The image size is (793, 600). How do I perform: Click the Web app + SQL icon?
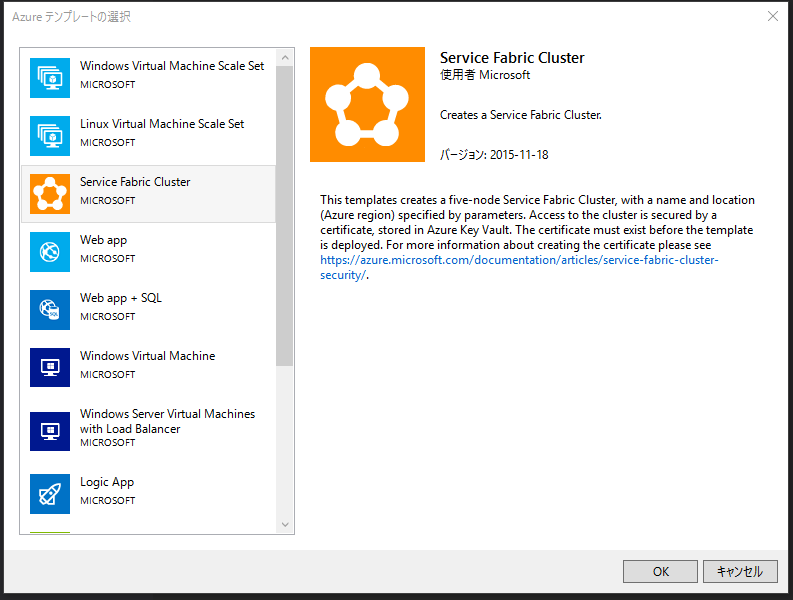click(50, 310)
